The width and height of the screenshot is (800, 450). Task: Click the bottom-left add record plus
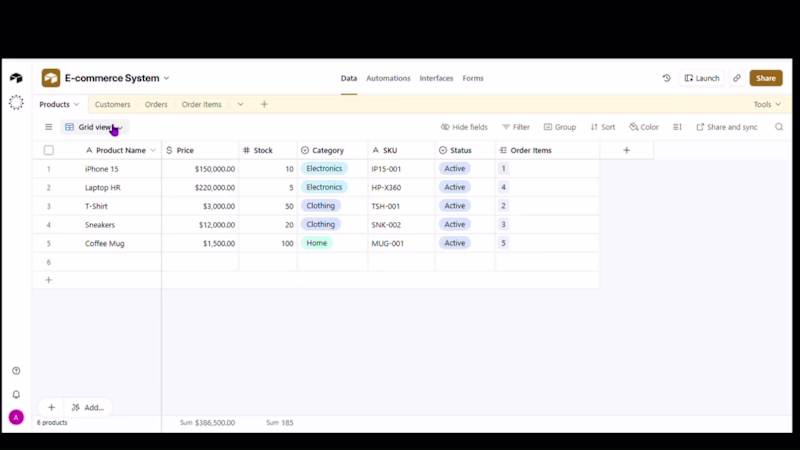tap(52, 407)
